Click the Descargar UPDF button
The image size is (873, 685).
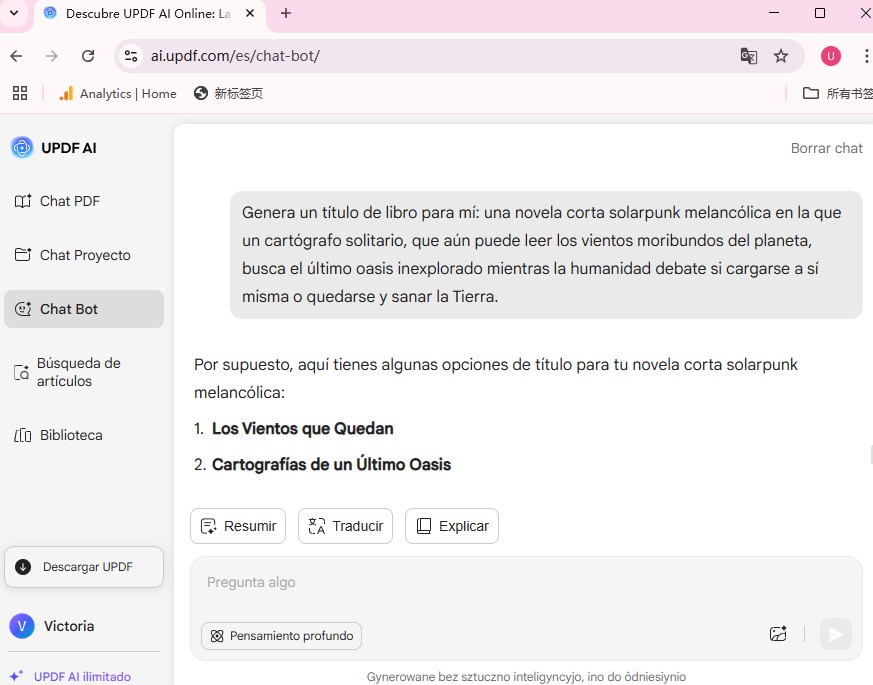click(84, 567)
